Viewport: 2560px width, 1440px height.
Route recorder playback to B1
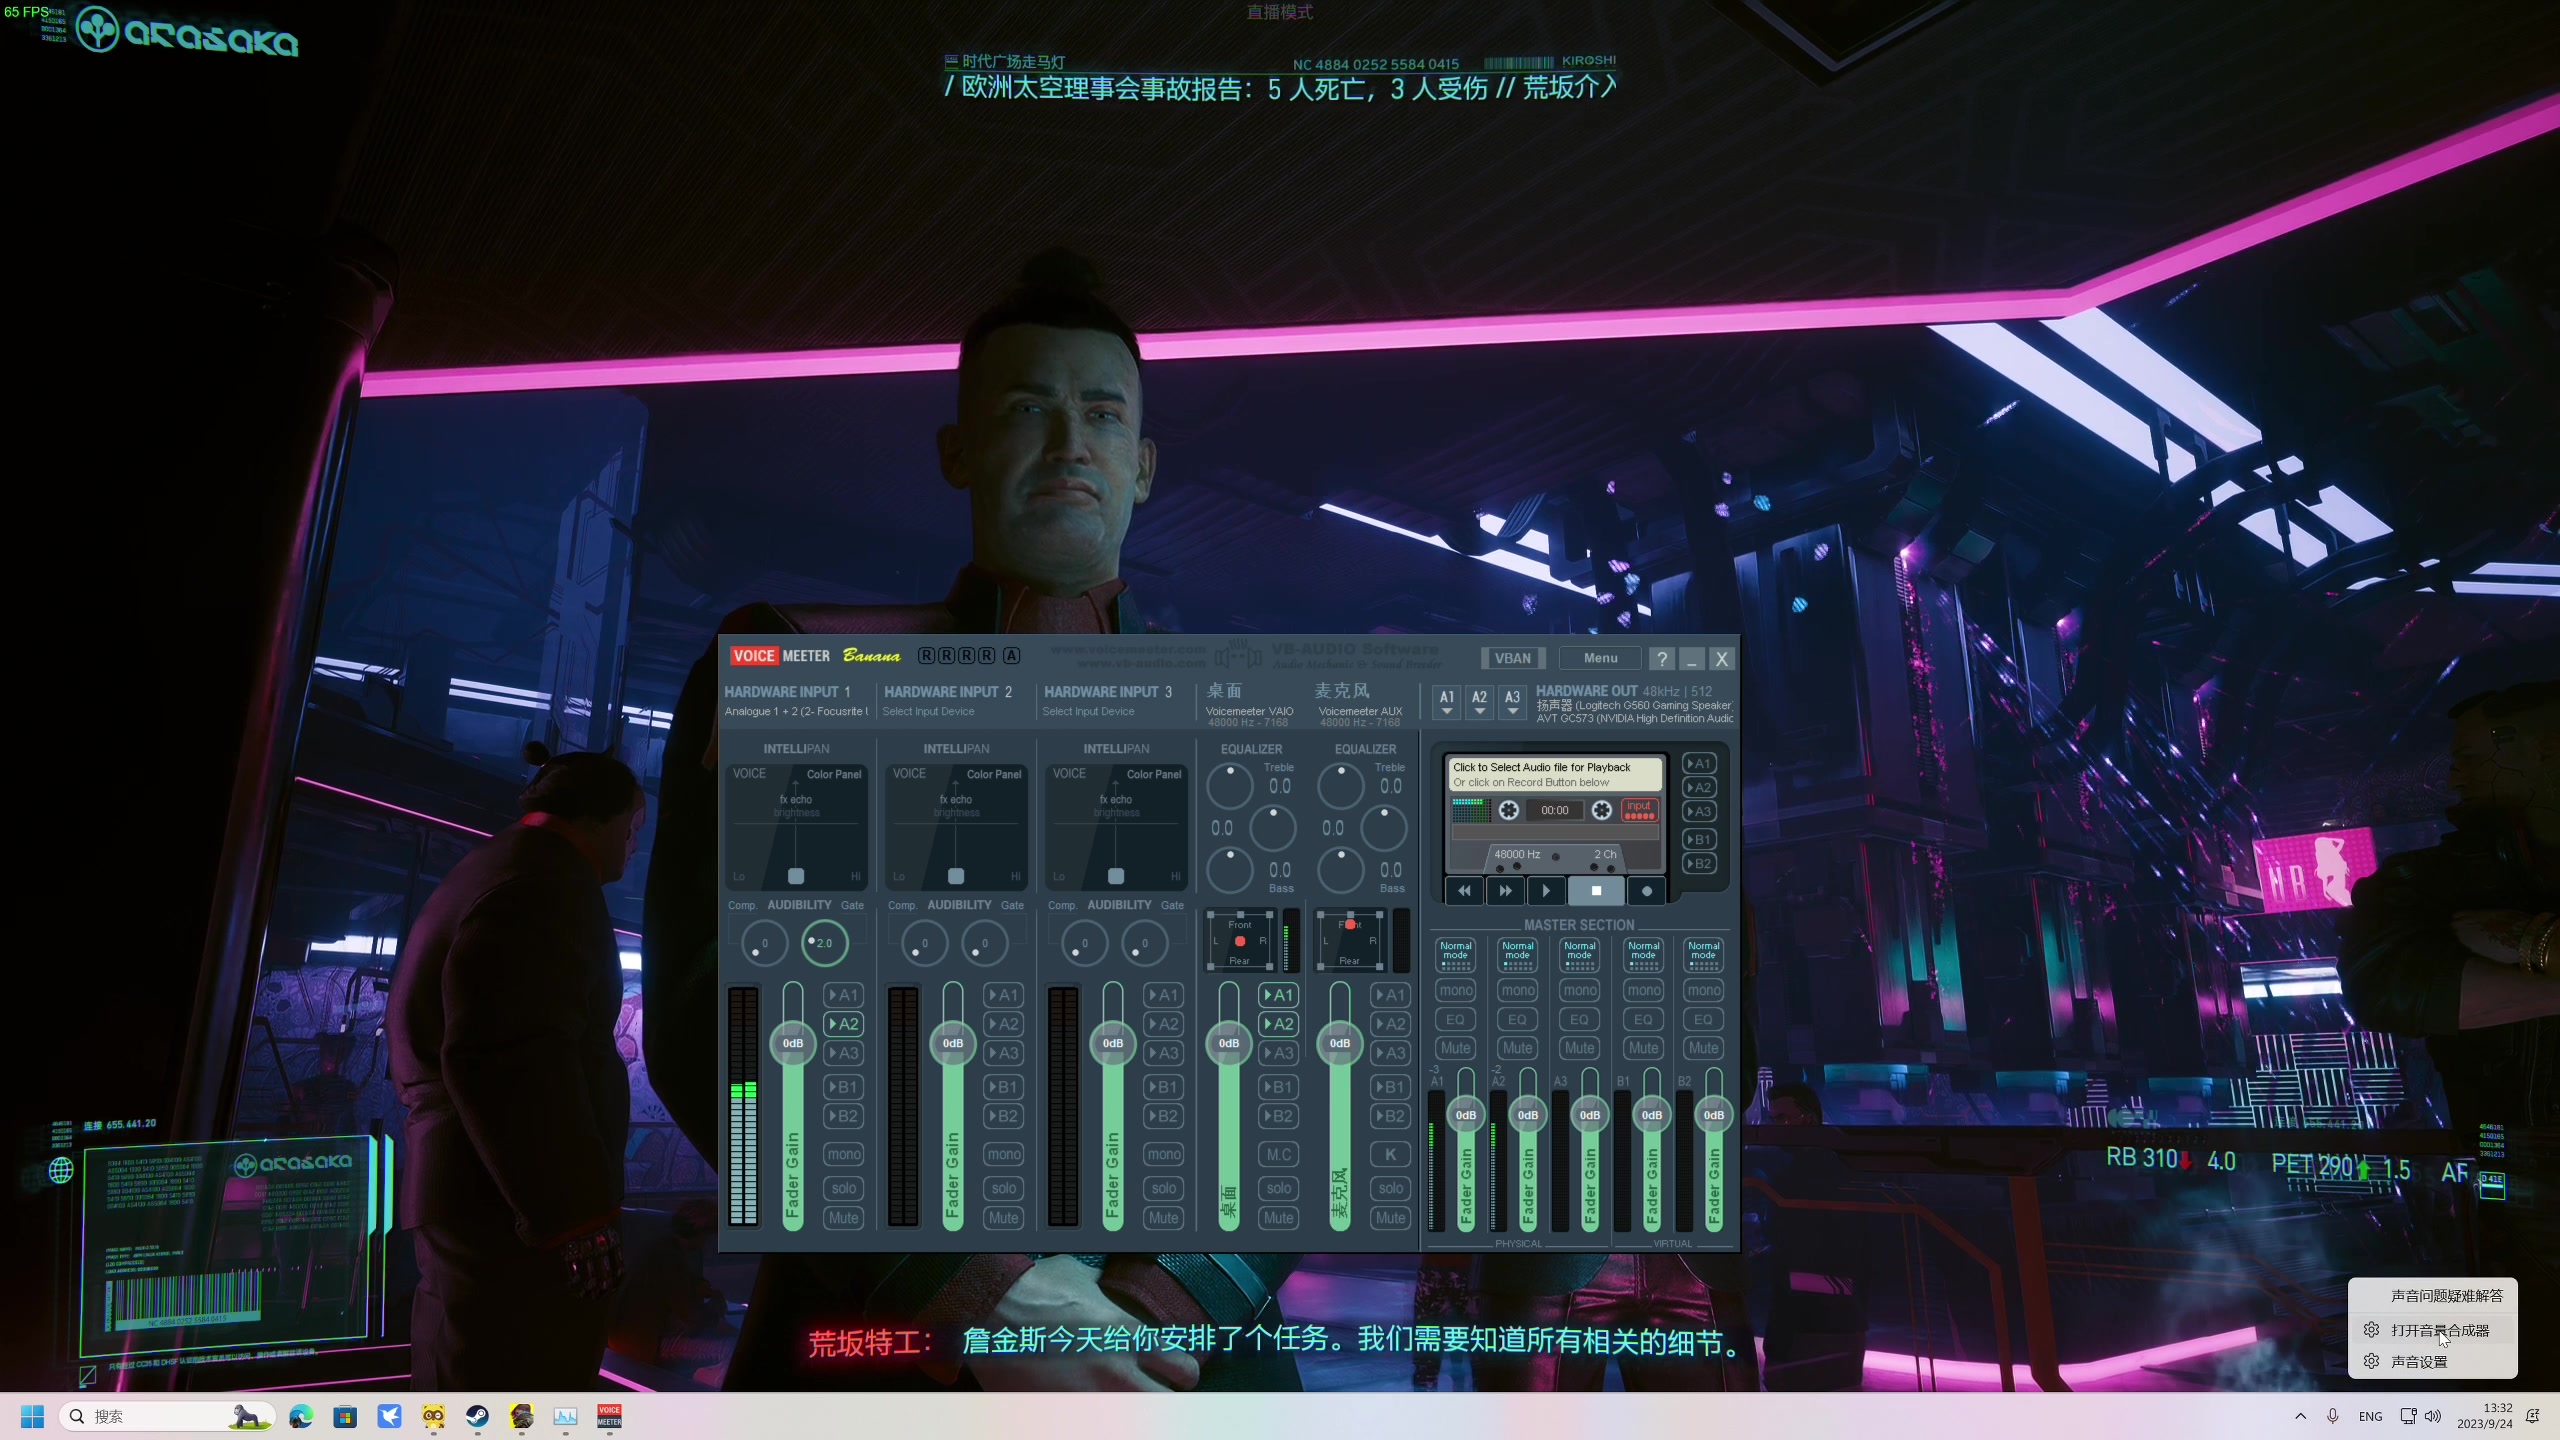point(1700,839)
